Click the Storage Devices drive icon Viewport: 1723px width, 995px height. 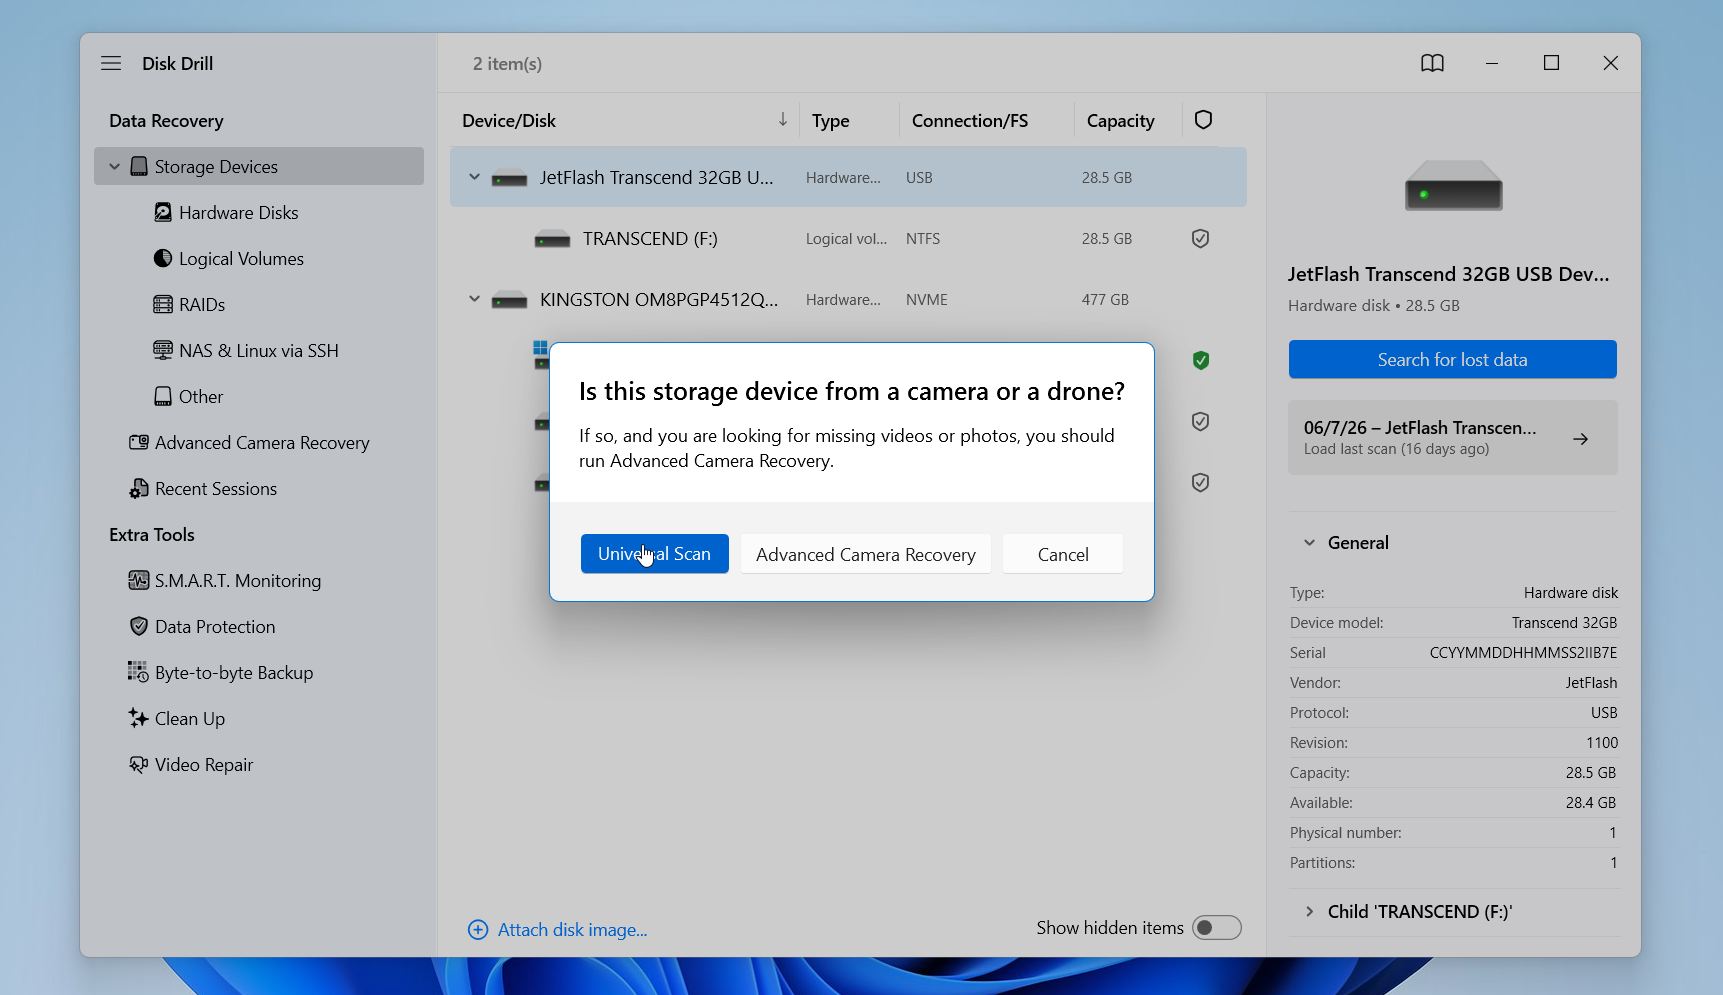(x=139, y=166)
